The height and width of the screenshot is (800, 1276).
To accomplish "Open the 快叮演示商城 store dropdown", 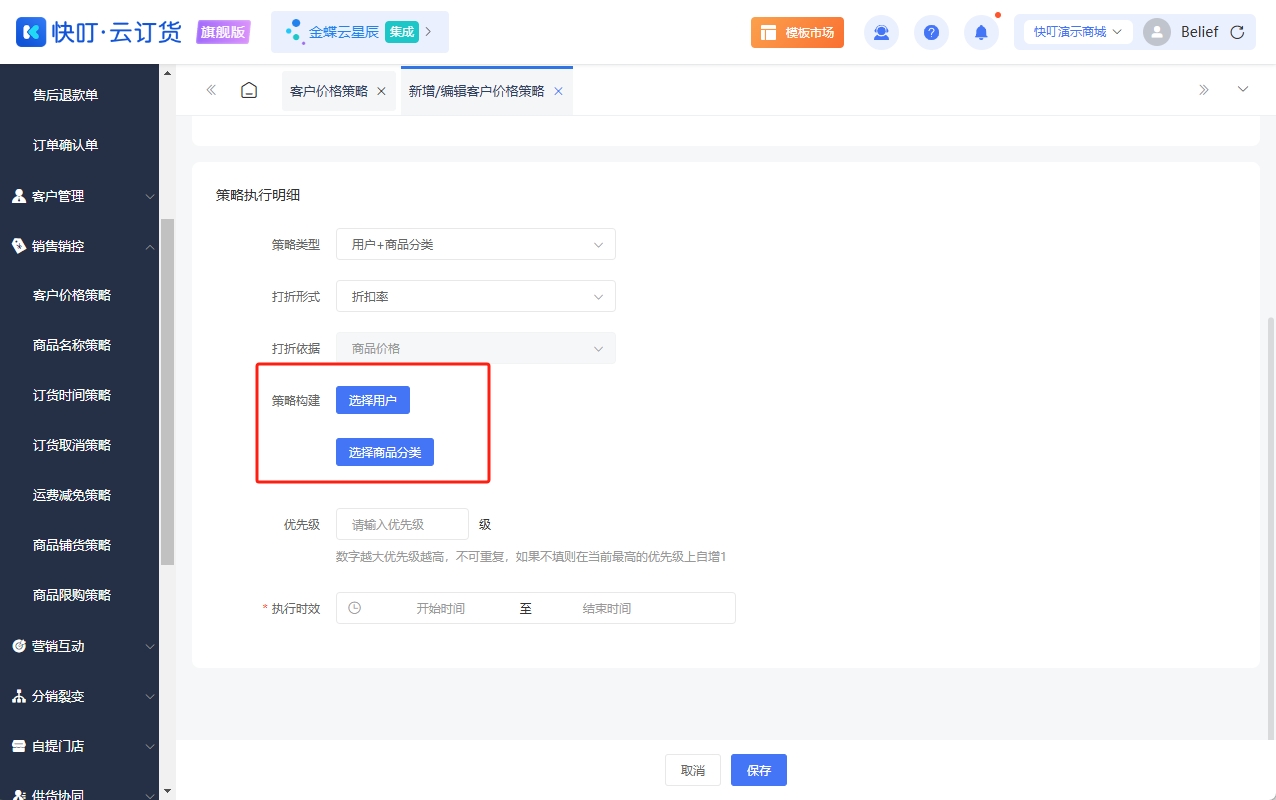I will coord(1078,32).
